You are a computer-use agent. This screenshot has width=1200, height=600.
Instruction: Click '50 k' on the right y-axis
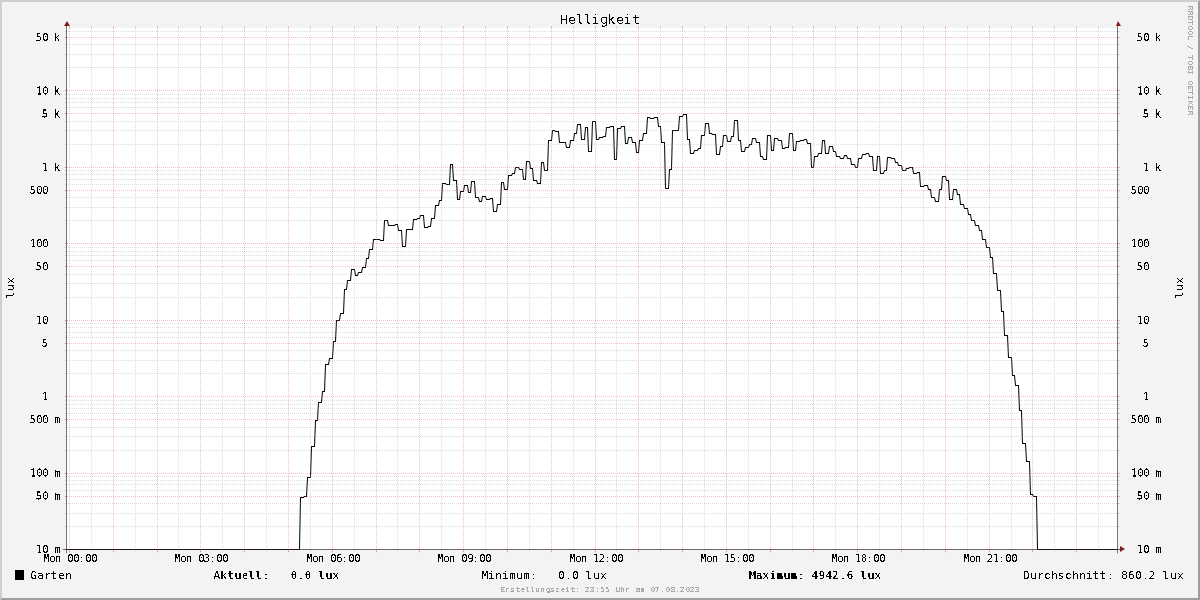click(1149, 37)
